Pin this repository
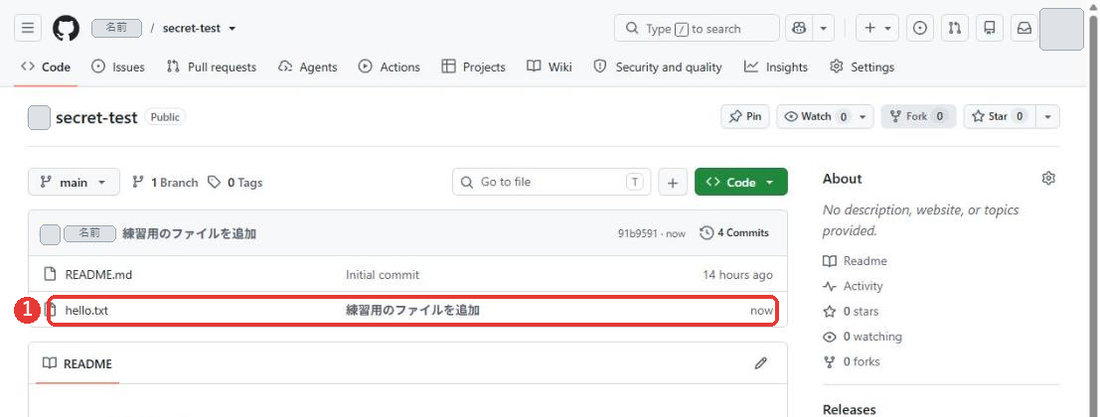 tap(745, 117)
